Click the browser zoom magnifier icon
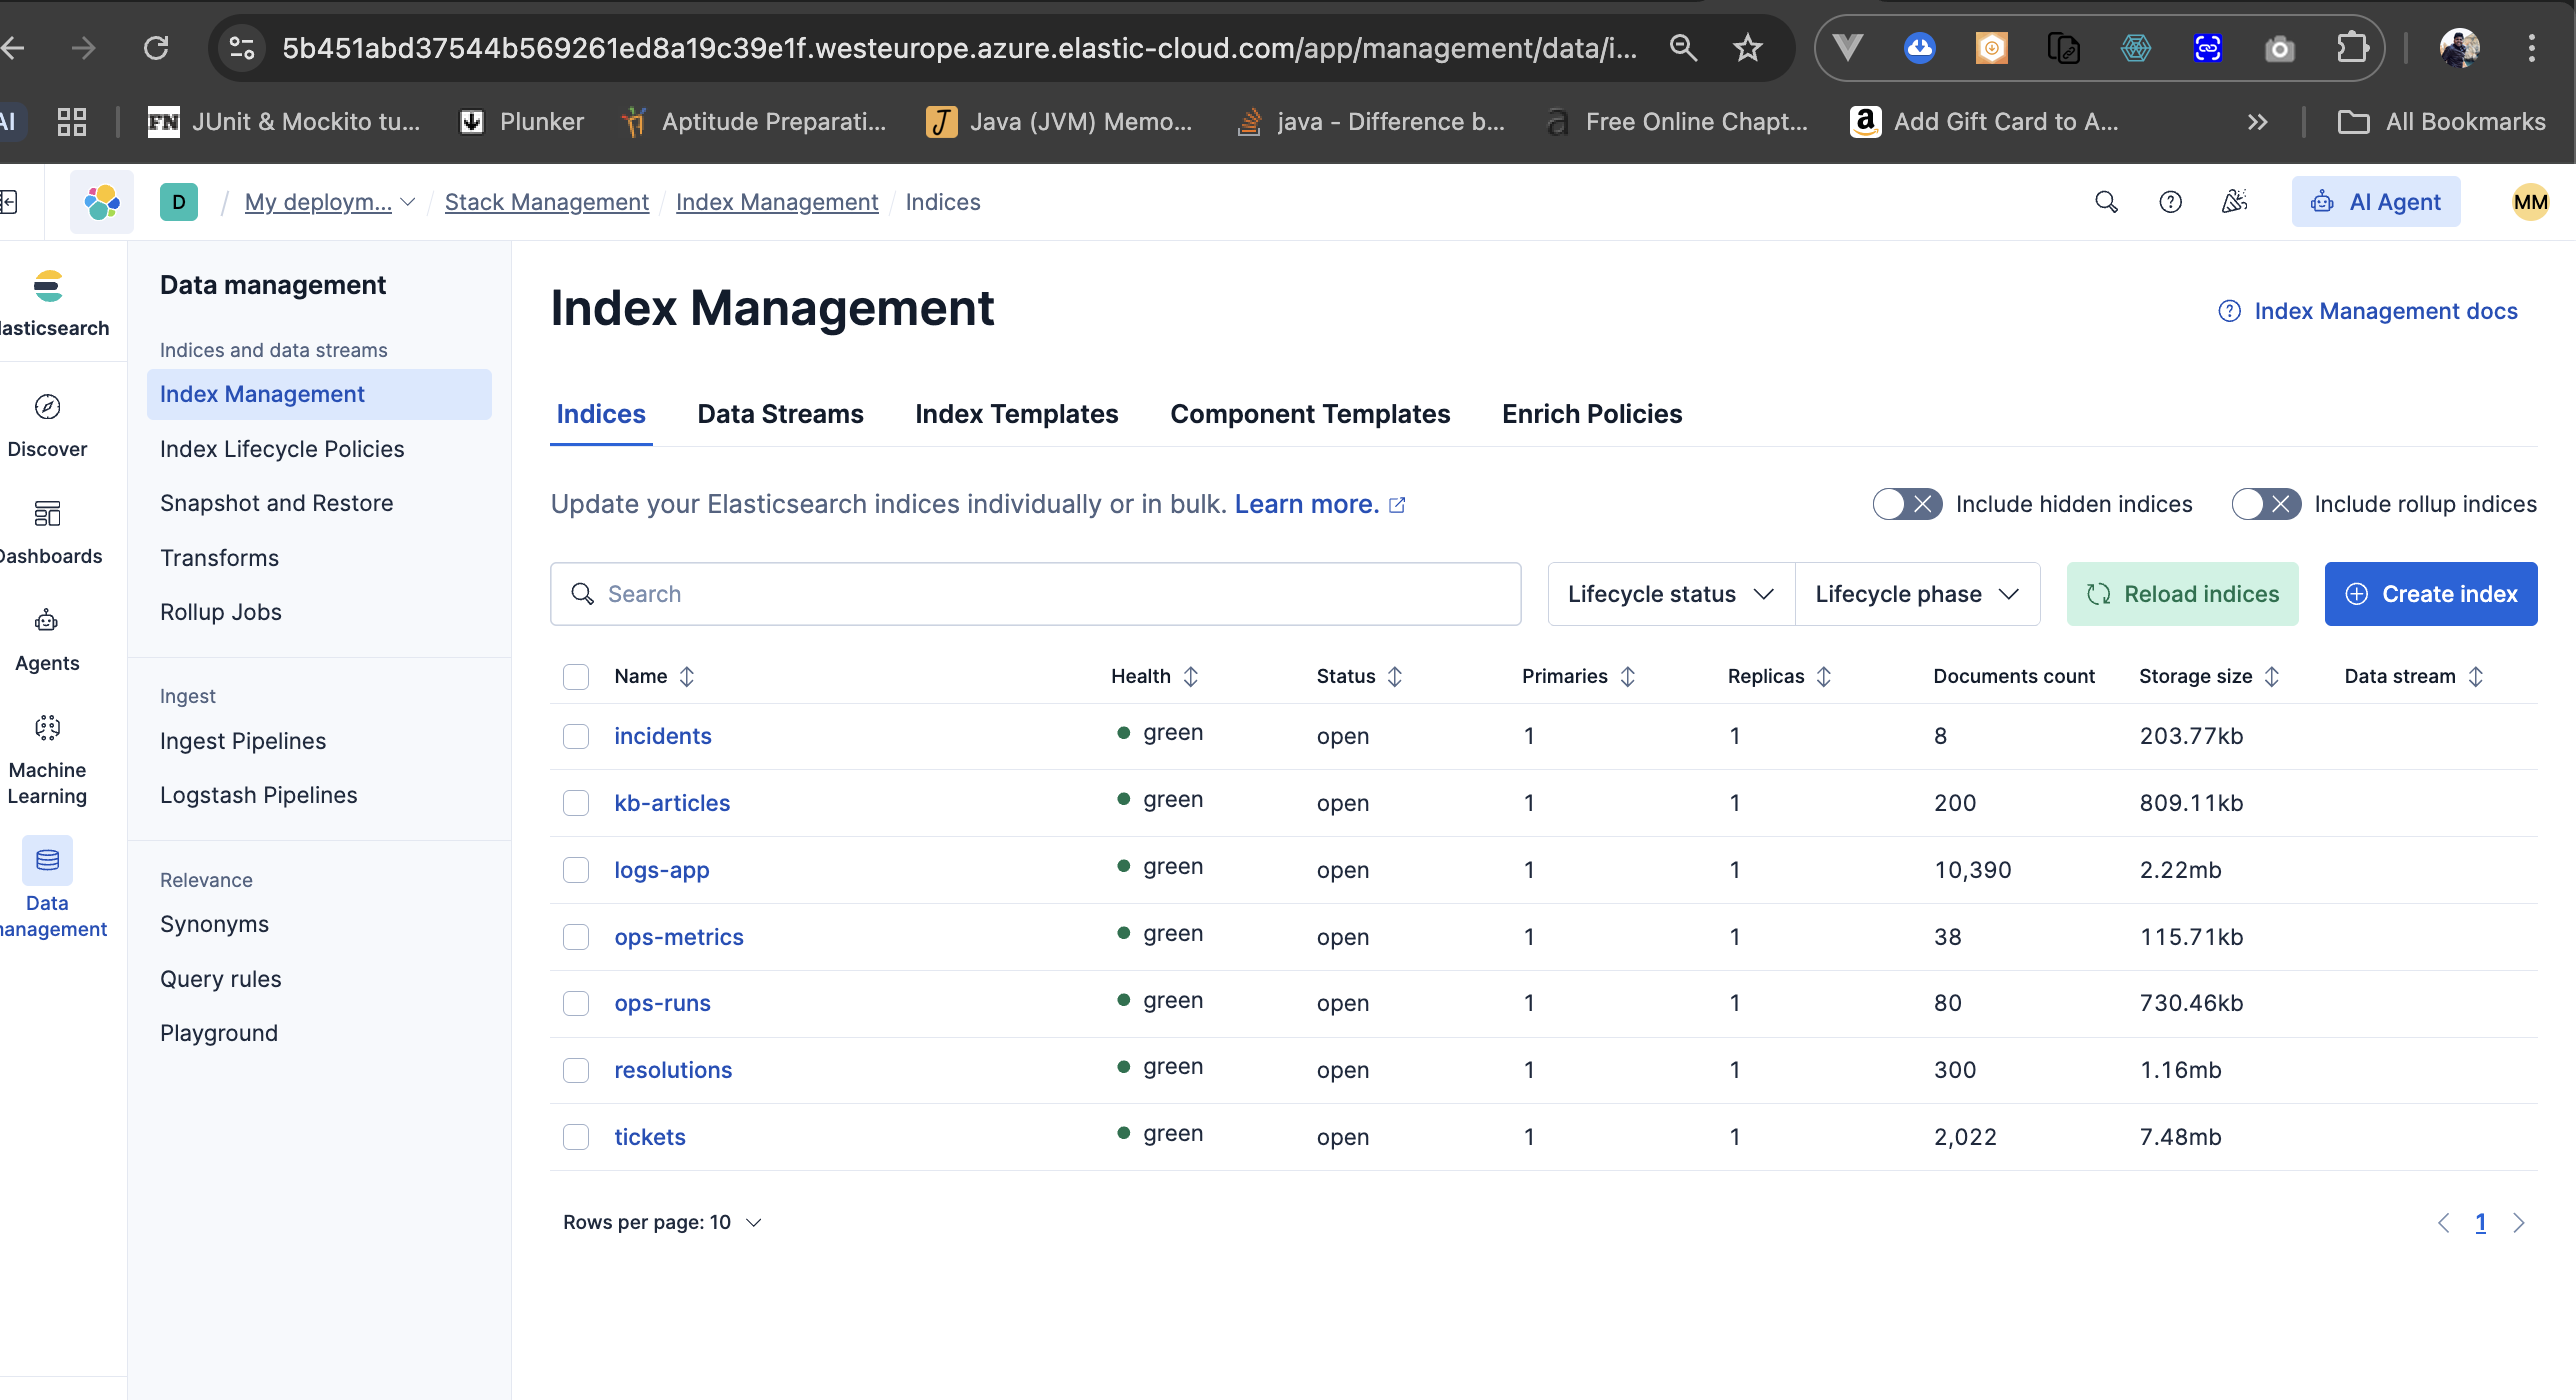 (x=1683, y=47)
